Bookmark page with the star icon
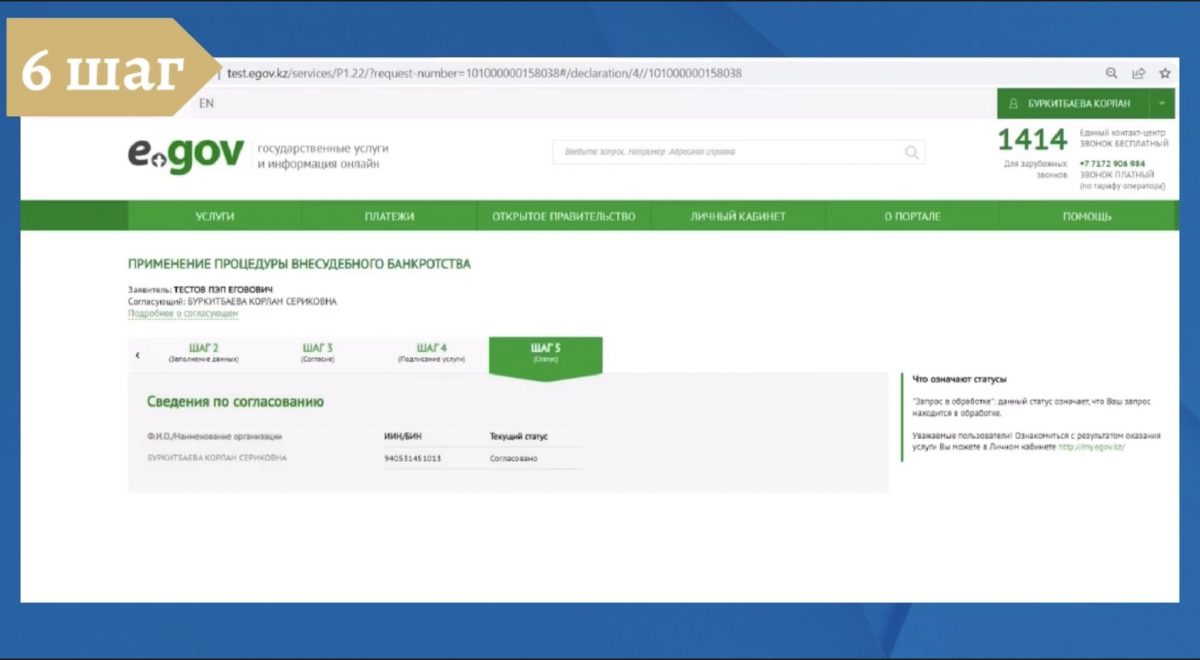The height and width of the screenshot is (660, 1200). 1165,73
